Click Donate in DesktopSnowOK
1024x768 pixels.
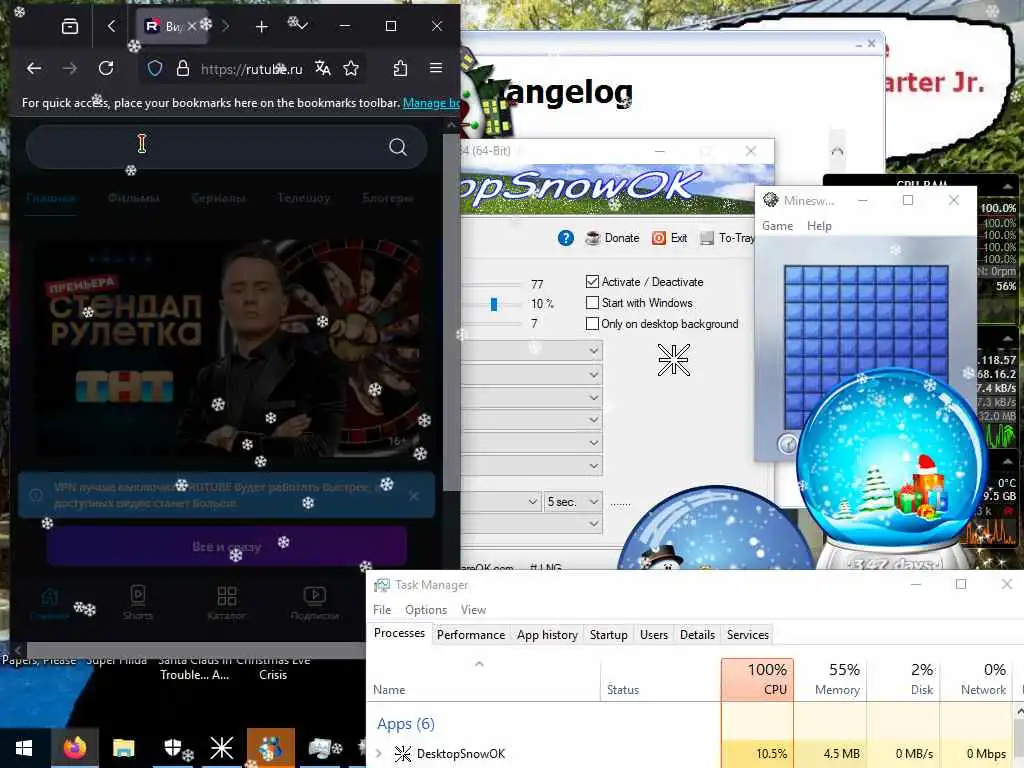pyautogui.click(x=613, y=238)
